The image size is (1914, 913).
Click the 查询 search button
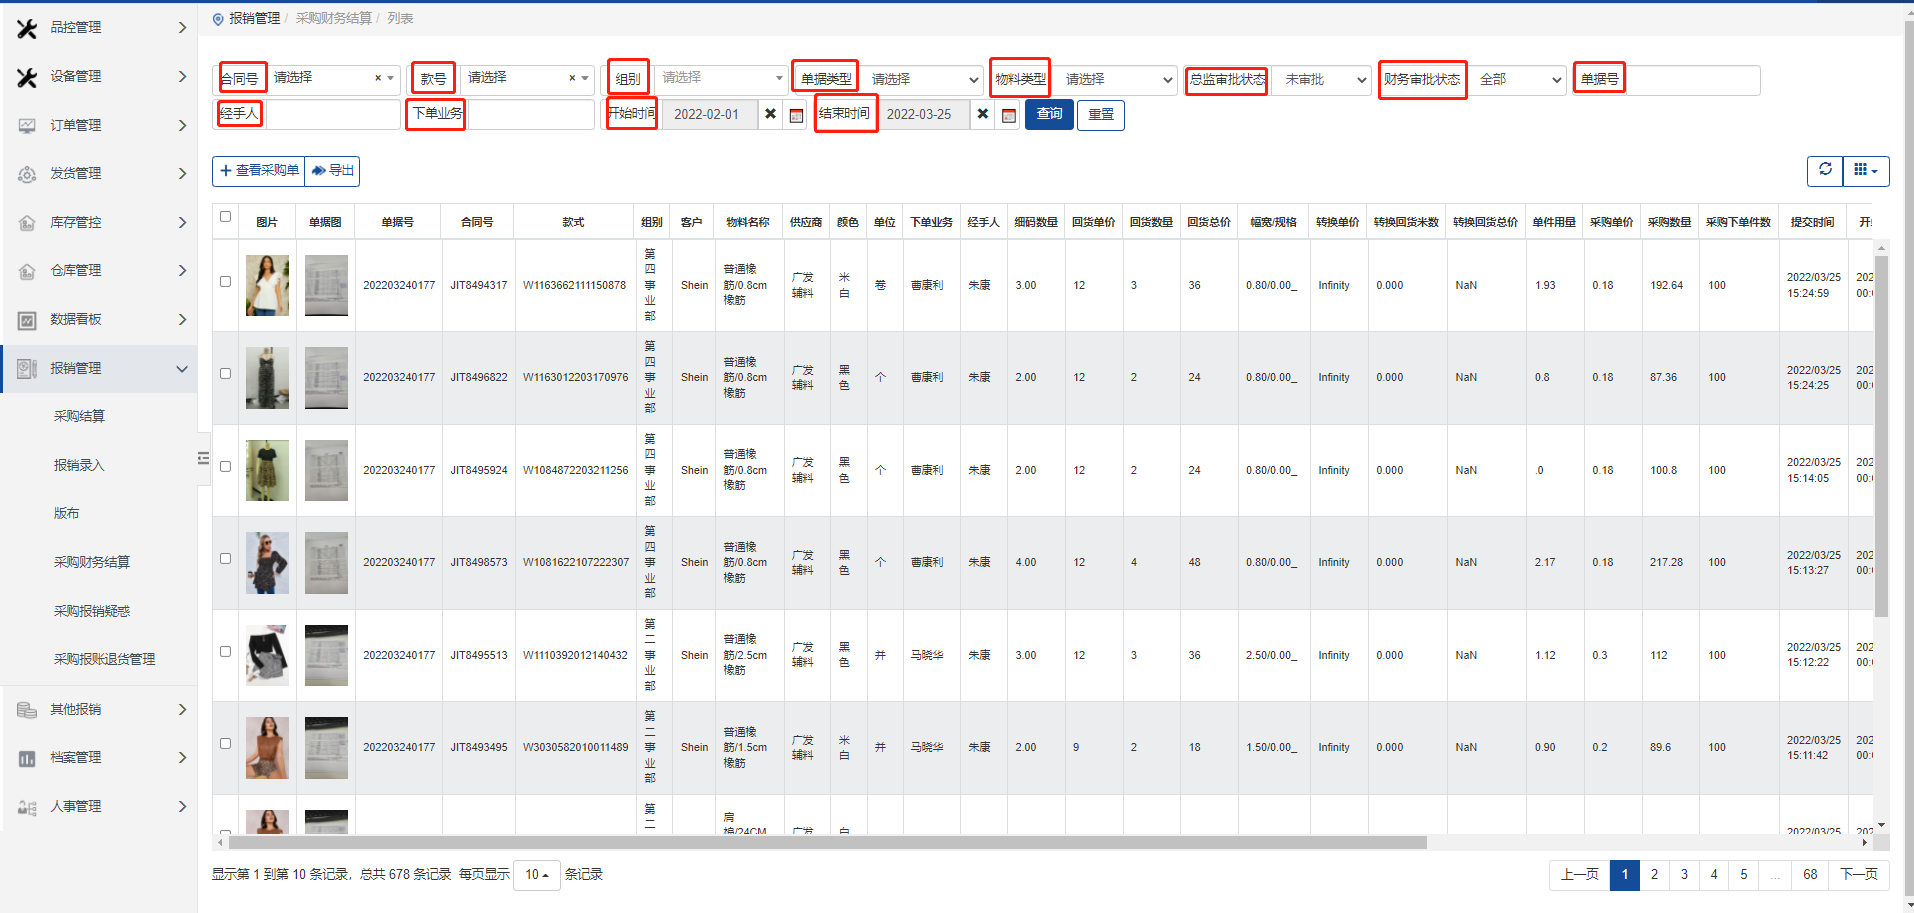click(1049, 114)
